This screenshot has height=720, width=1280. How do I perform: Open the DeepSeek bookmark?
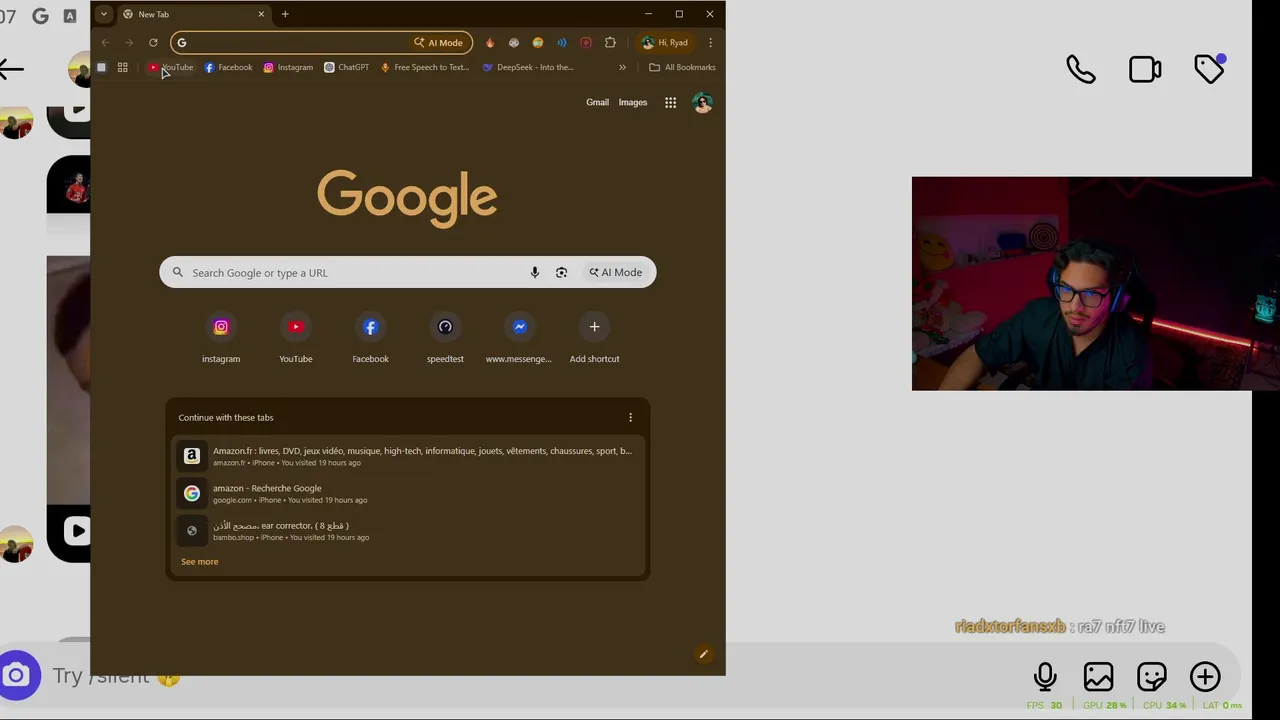[528, 67]
